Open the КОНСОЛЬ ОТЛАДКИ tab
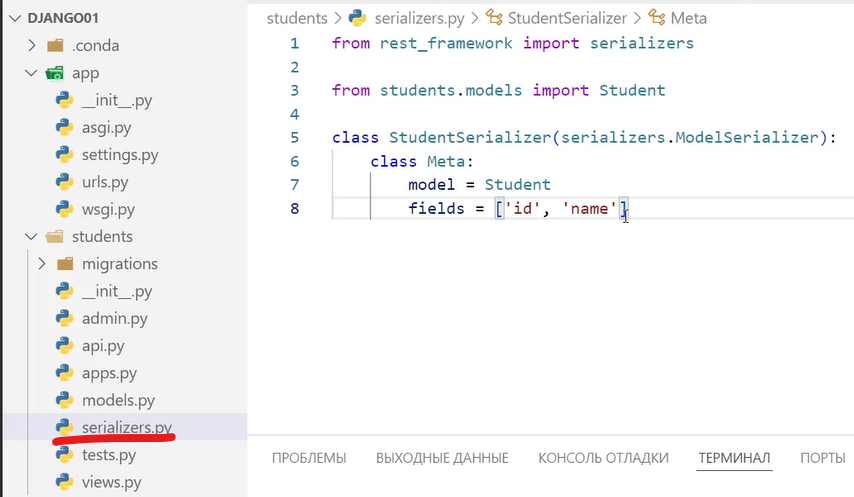Viewport: 854px width, 497px height. [603, 458]
